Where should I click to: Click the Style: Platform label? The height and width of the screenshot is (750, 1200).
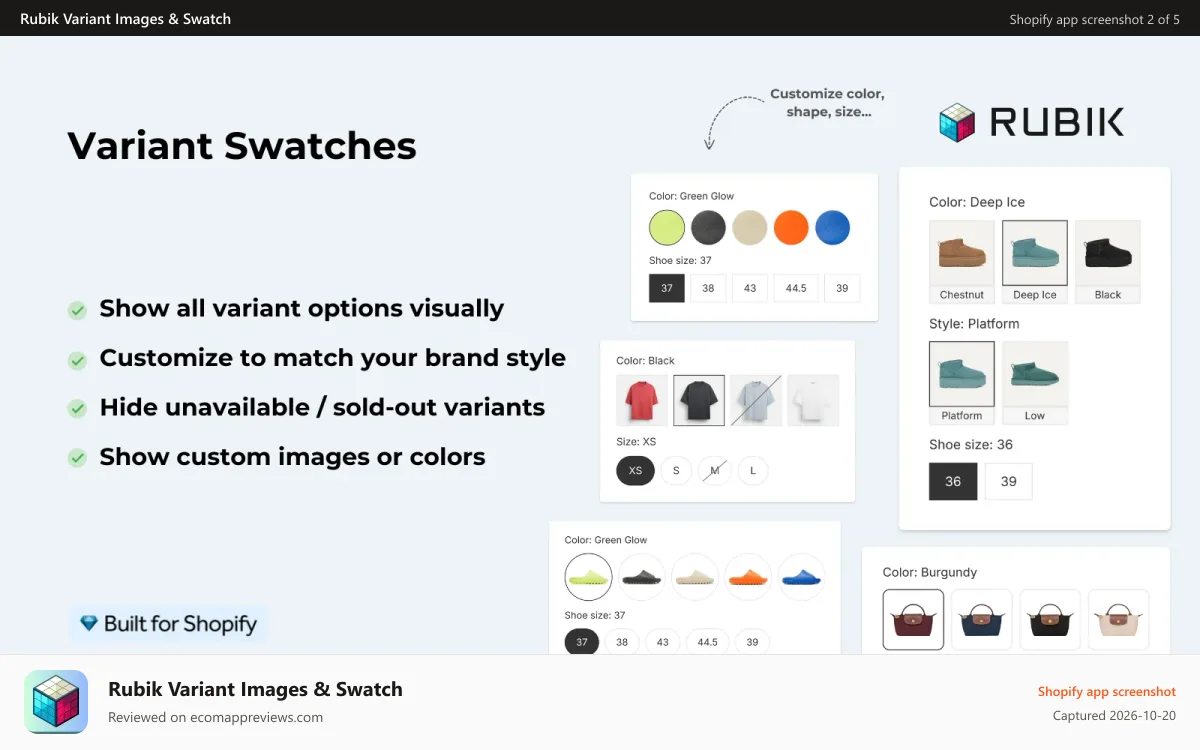974,324
